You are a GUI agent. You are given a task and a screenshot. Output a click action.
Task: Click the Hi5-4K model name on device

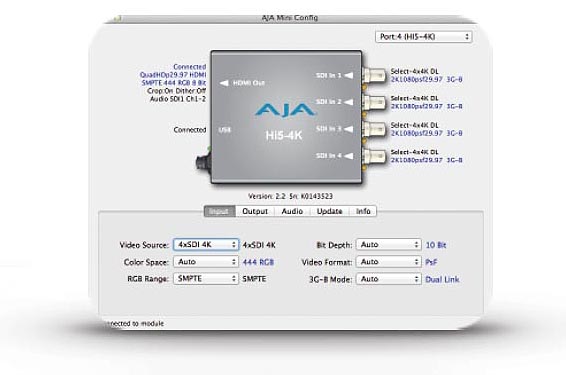[284, 135]
